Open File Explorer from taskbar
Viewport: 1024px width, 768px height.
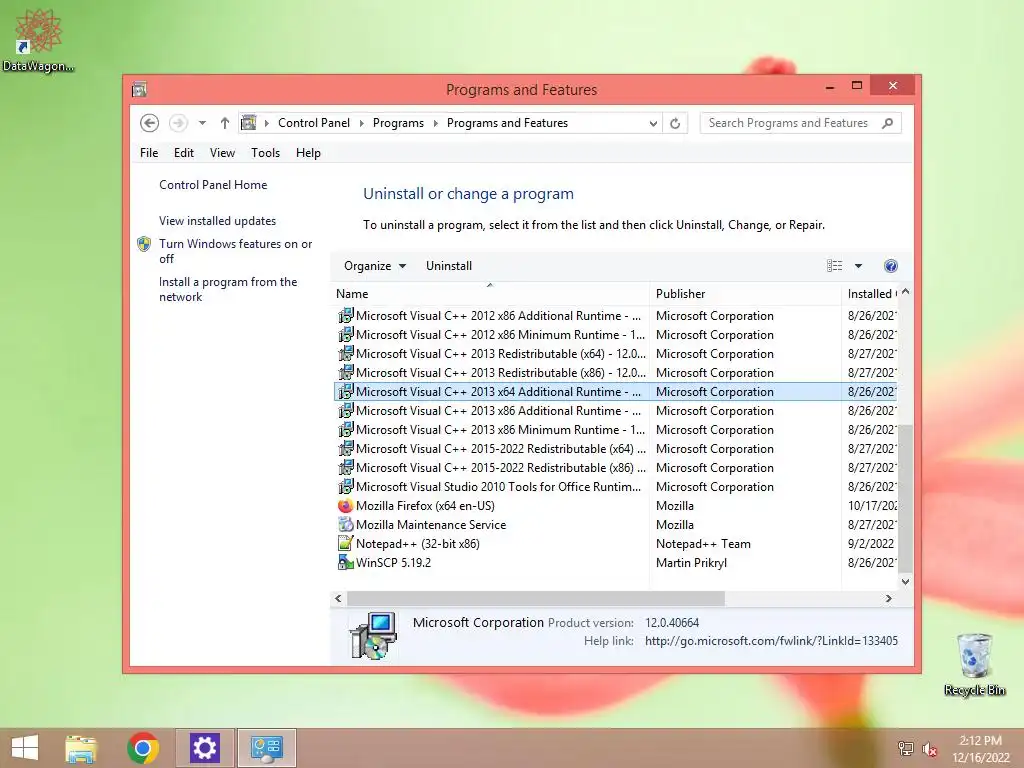coord(81,748)
